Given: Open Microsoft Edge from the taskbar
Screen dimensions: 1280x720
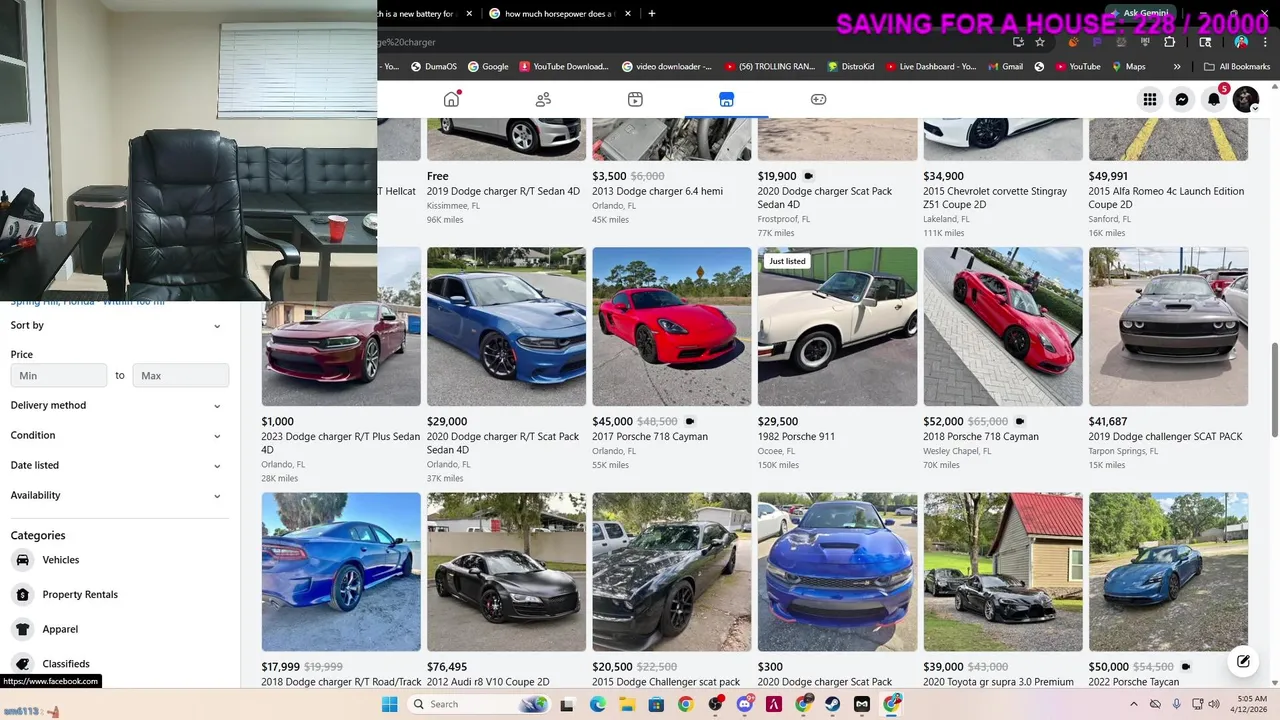Looking at the screenshot, I should pyautogui.click(x=597, y=704).
